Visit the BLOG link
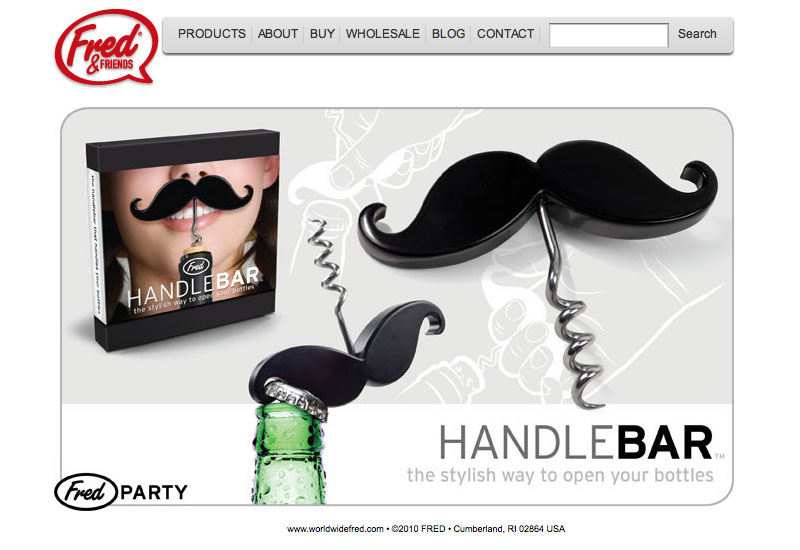The width and height of the screenshot is (800, 550). (x=448, y=34)
